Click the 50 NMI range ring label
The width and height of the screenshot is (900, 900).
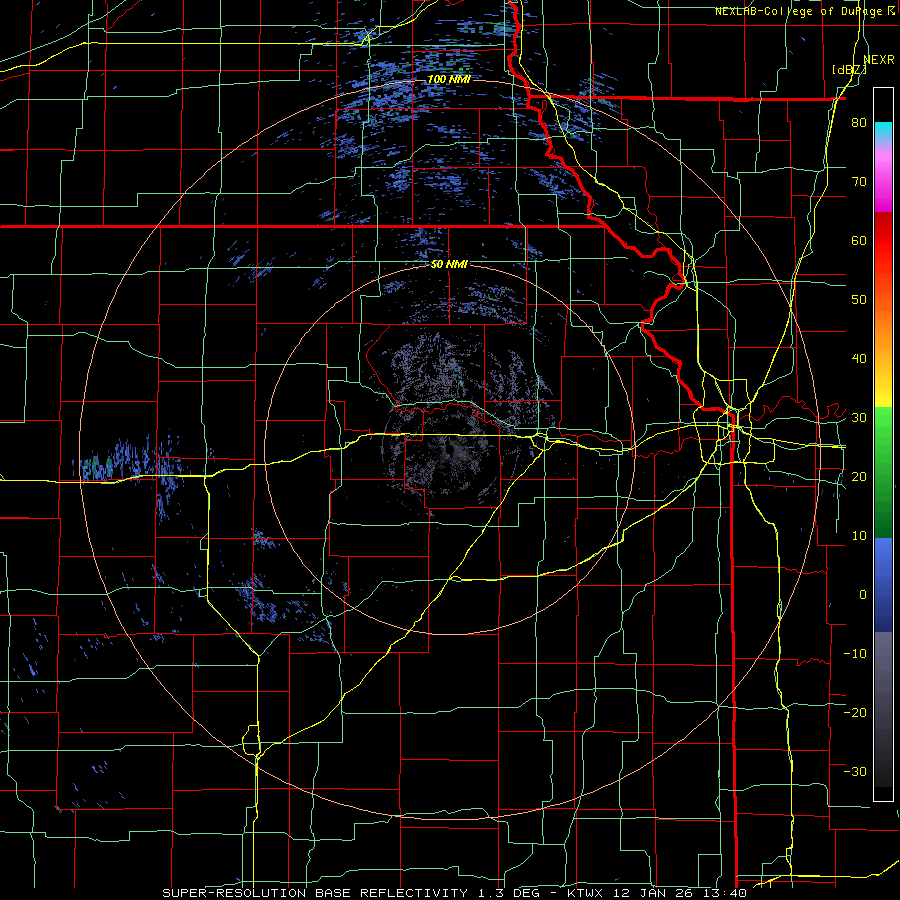click(x=449, y=265)
